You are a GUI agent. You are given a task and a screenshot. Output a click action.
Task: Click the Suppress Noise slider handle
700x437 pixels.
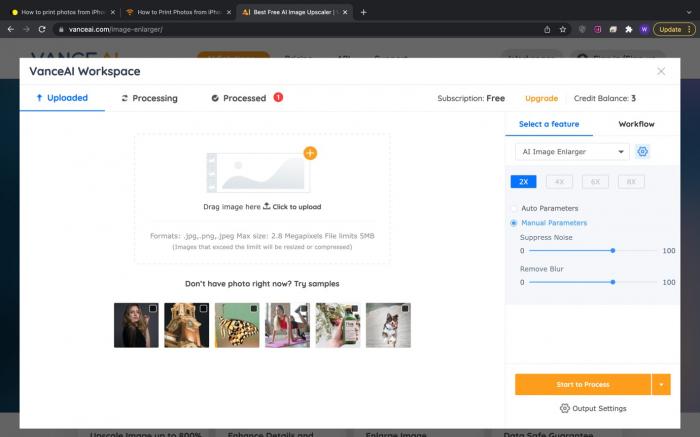click(613, 251)
